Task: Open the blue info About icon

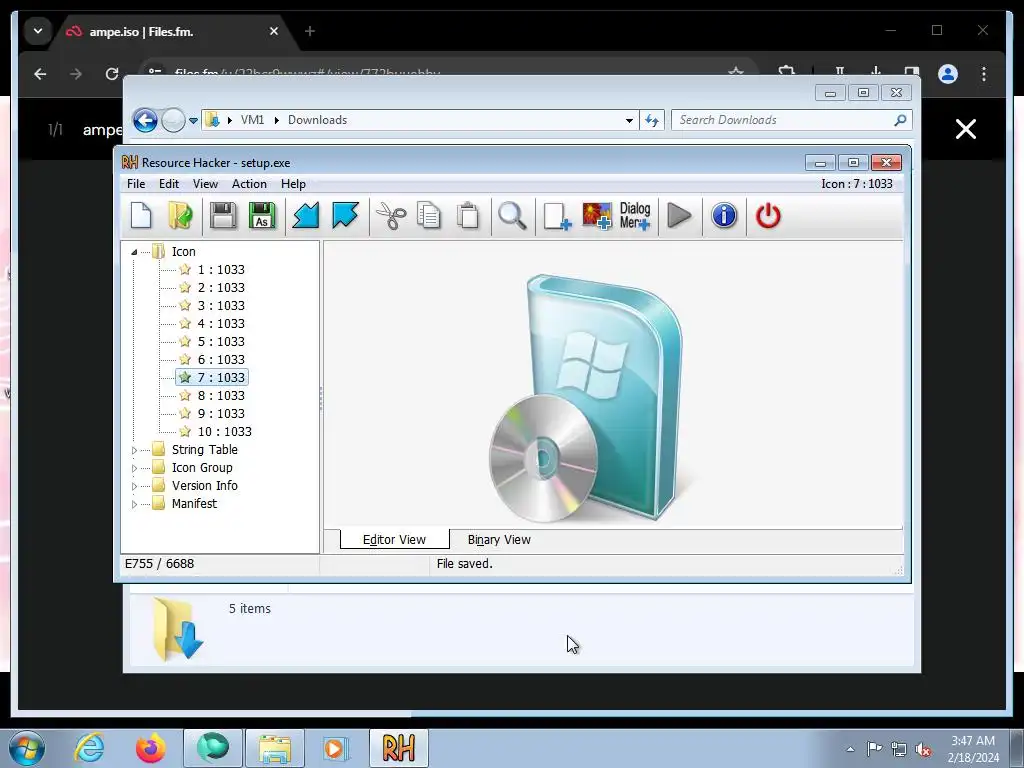Action: click(724, 216)
